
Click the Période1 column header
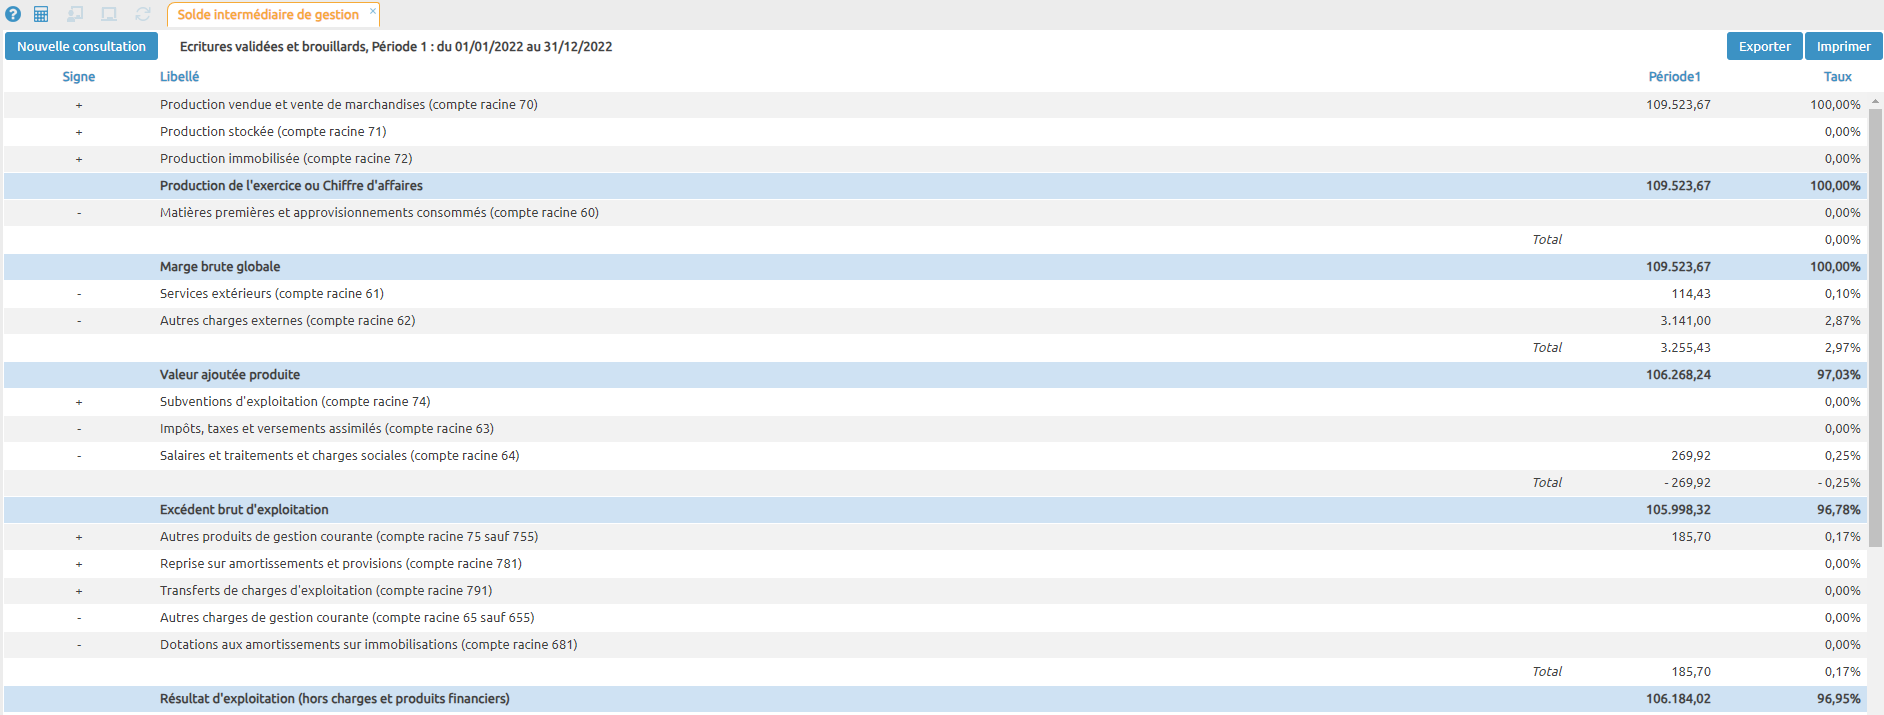point(1674,77)
